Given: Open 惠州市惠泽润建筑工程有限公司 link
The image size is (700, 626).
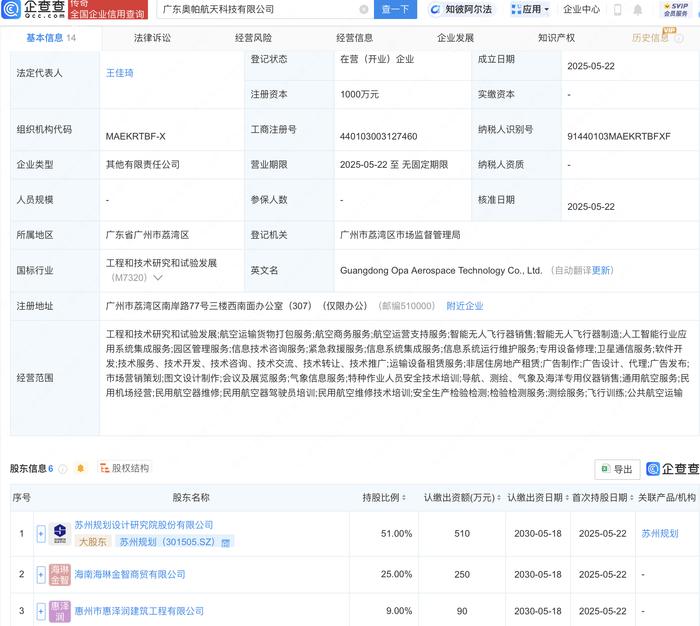Looking at the screenshot, I should coord(139,611).
